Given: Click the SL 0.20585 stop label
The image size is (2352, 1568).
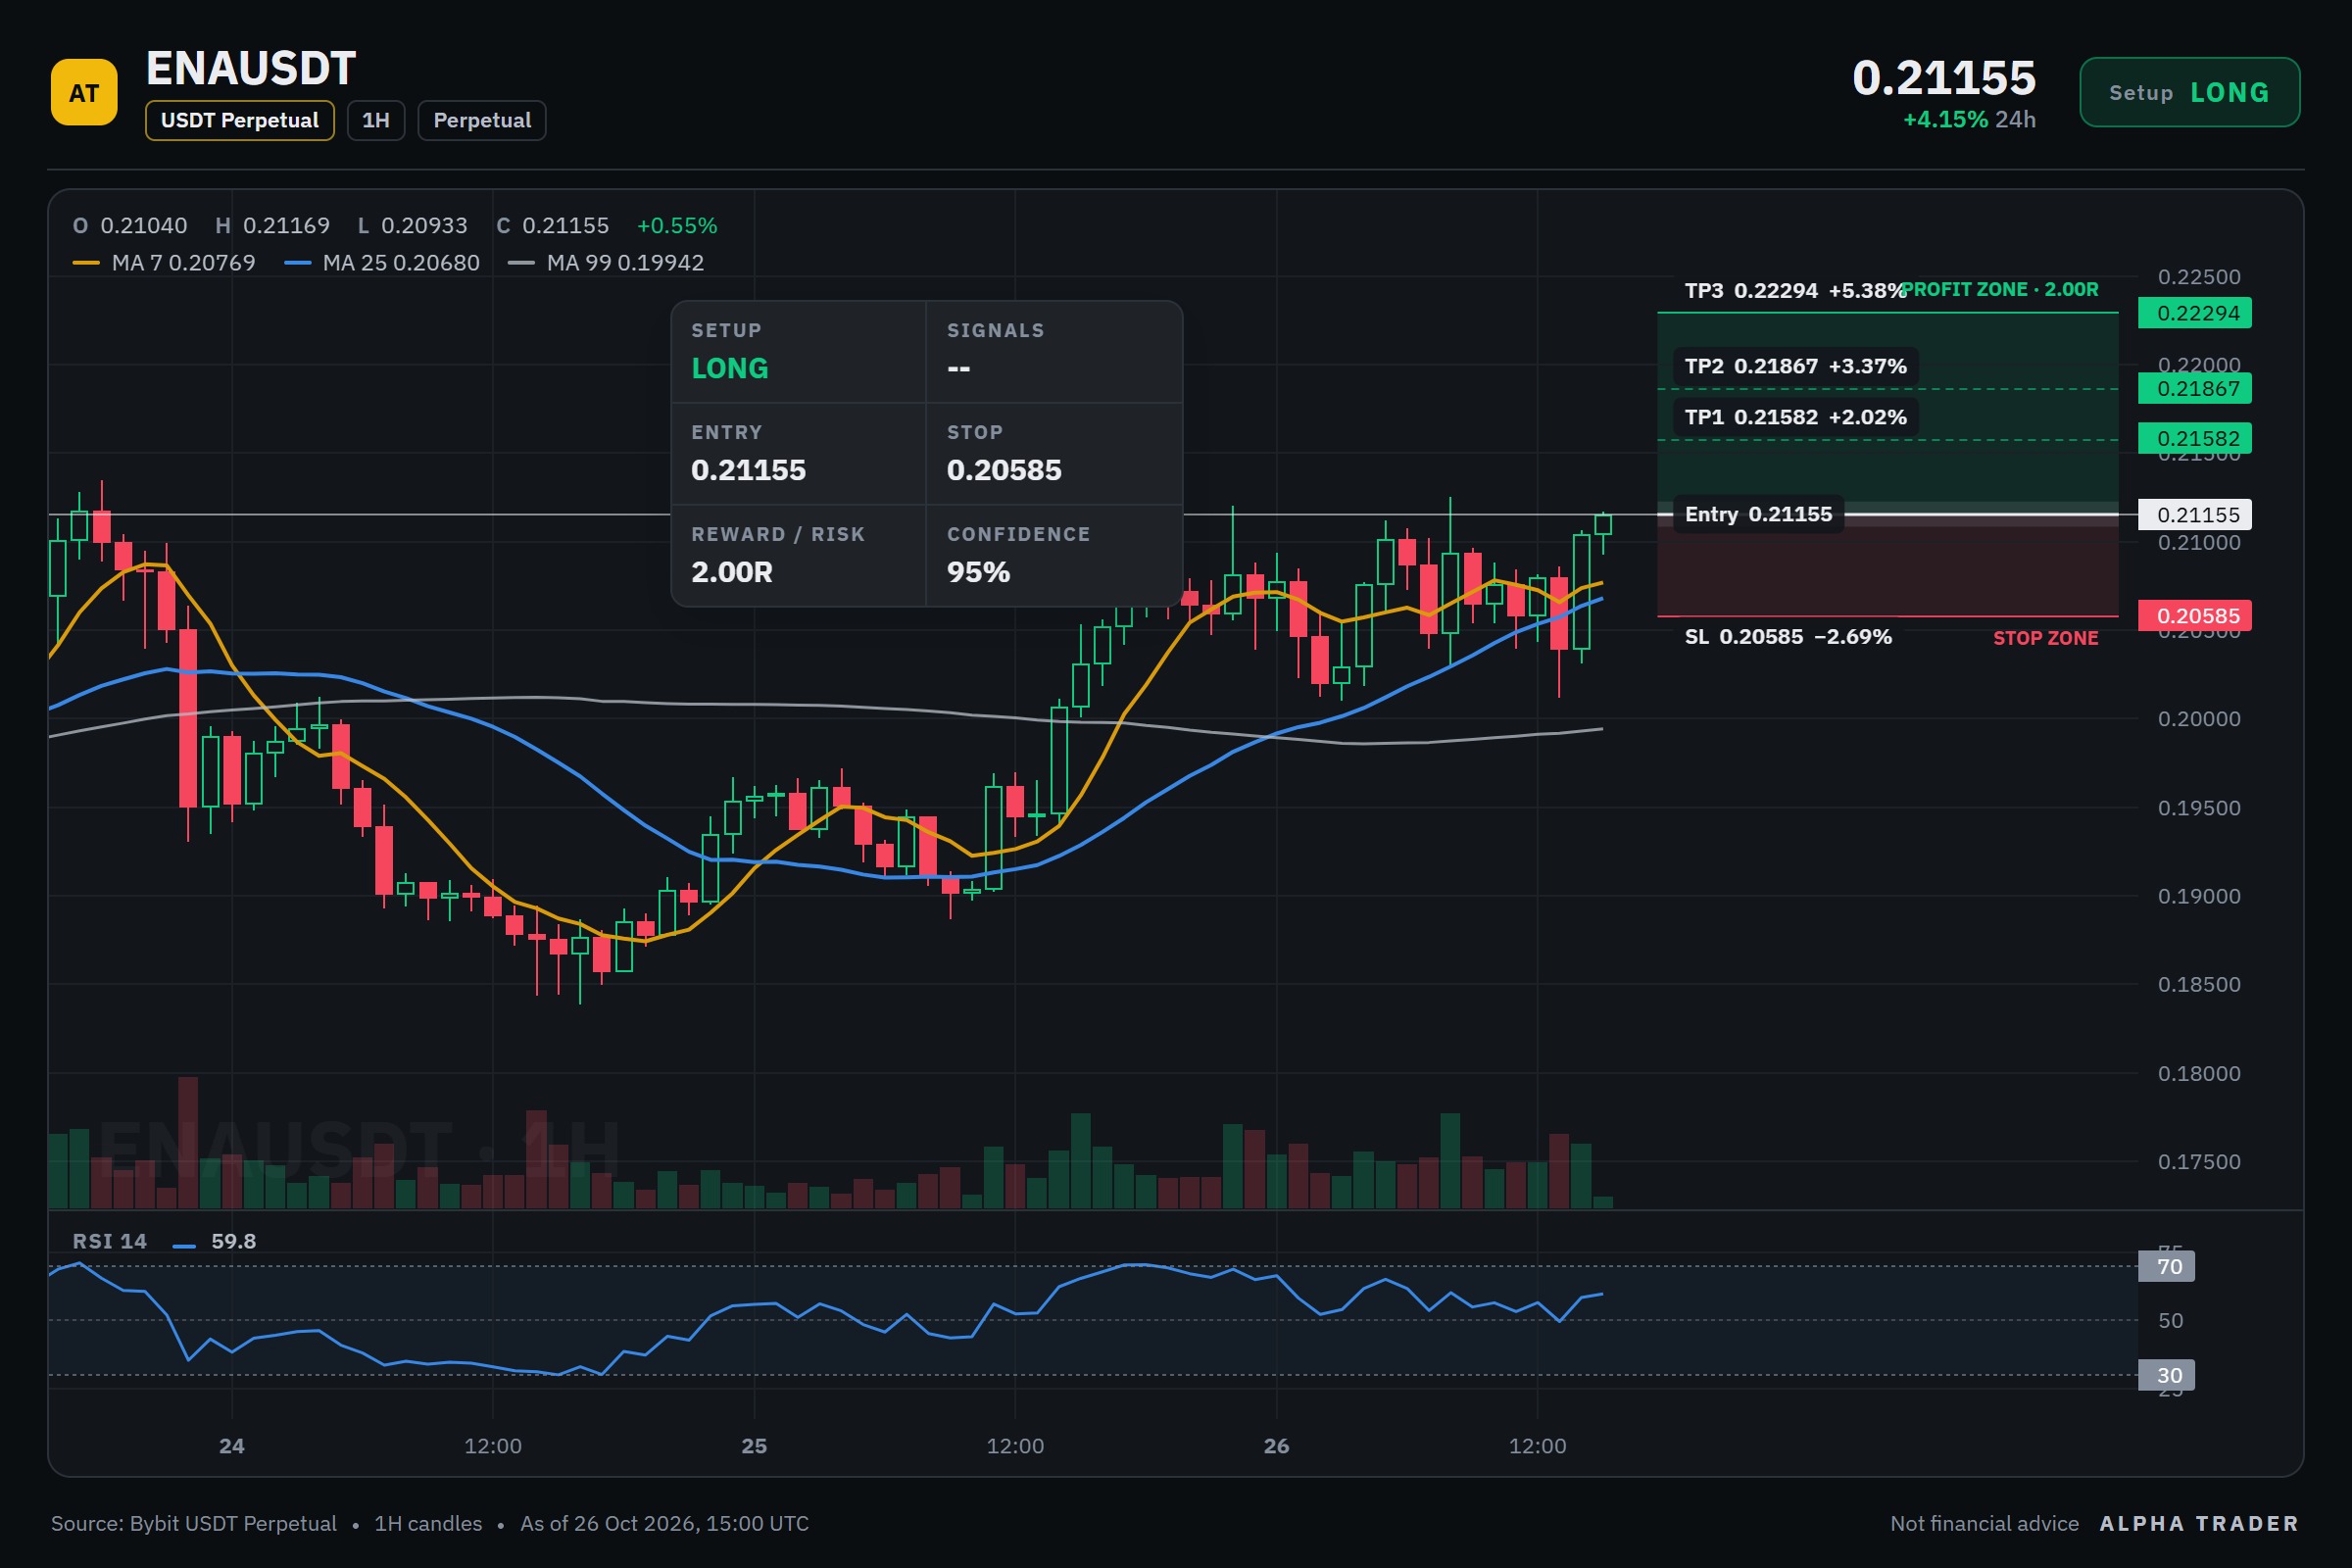Looking at the screenshot, I should (1788, 637).
